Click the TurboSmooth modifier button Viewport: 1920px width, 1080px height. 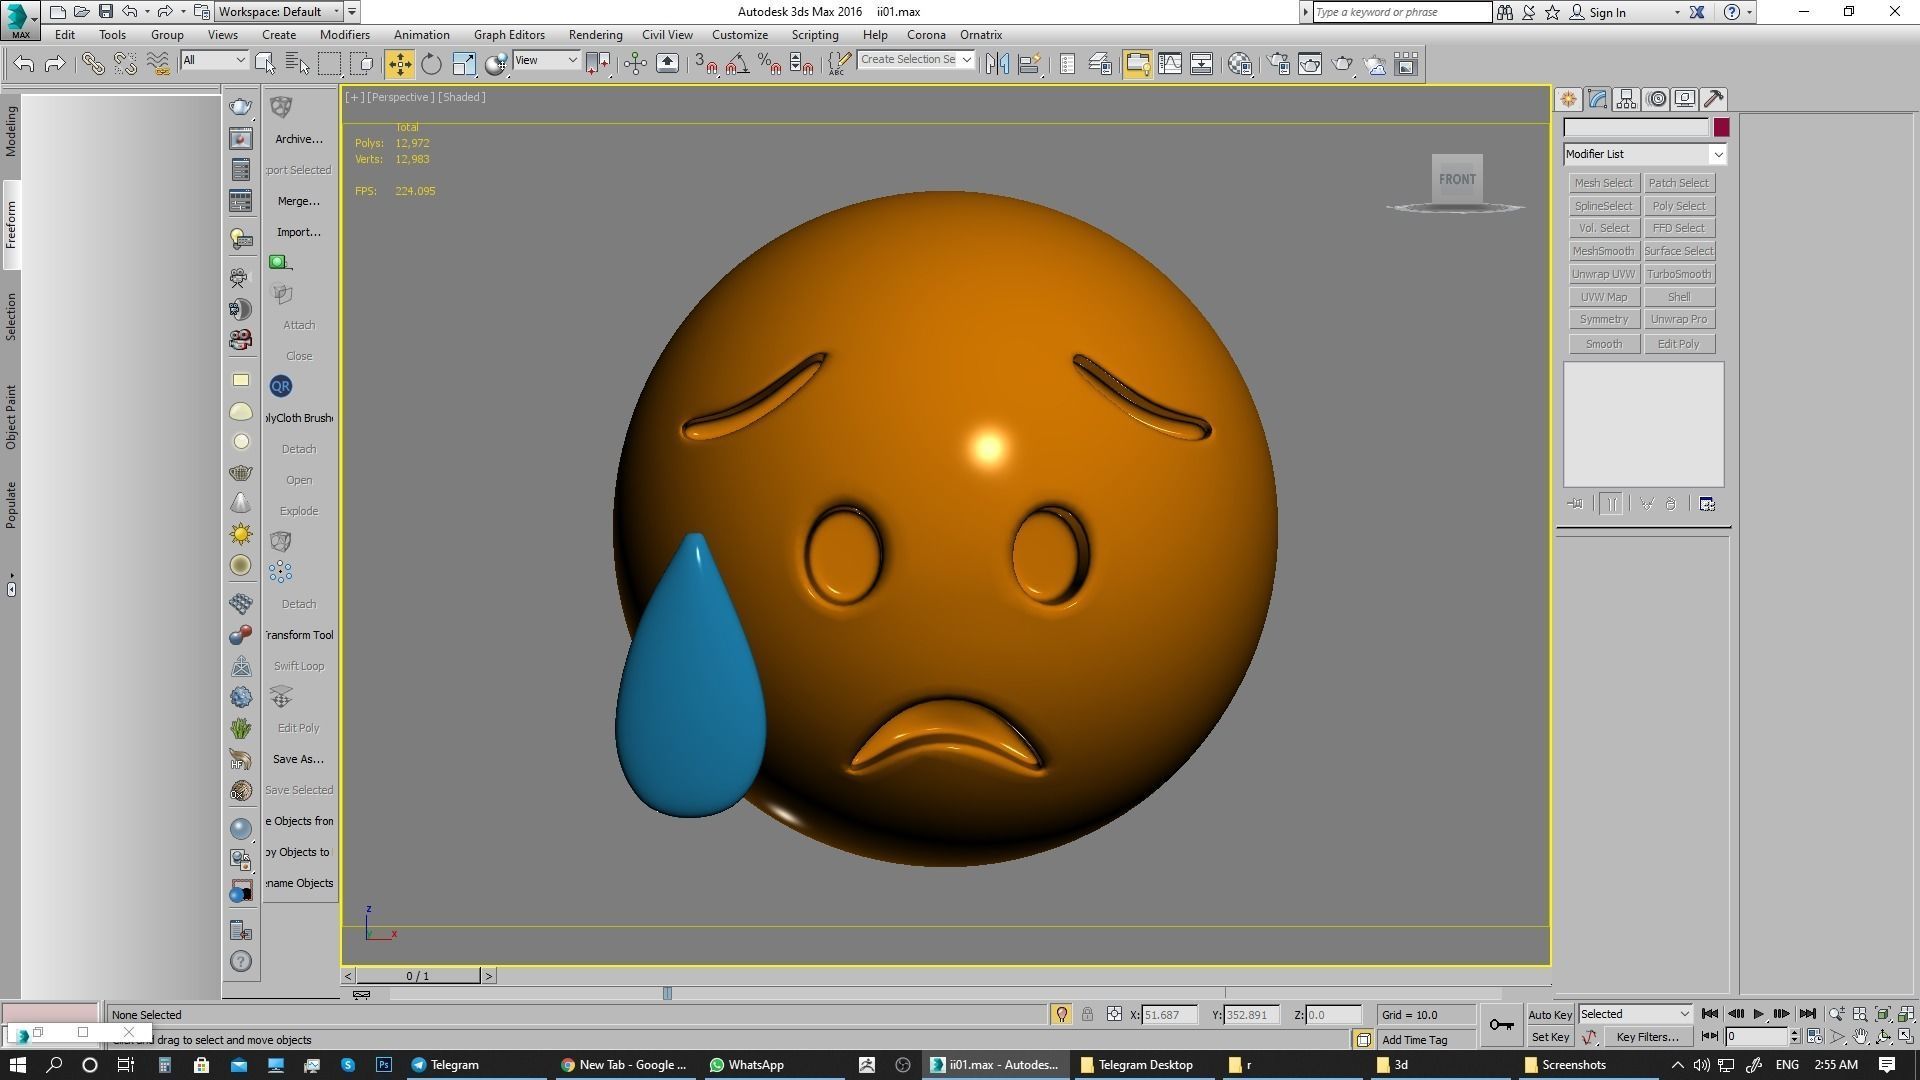(x=1679, y=274)
